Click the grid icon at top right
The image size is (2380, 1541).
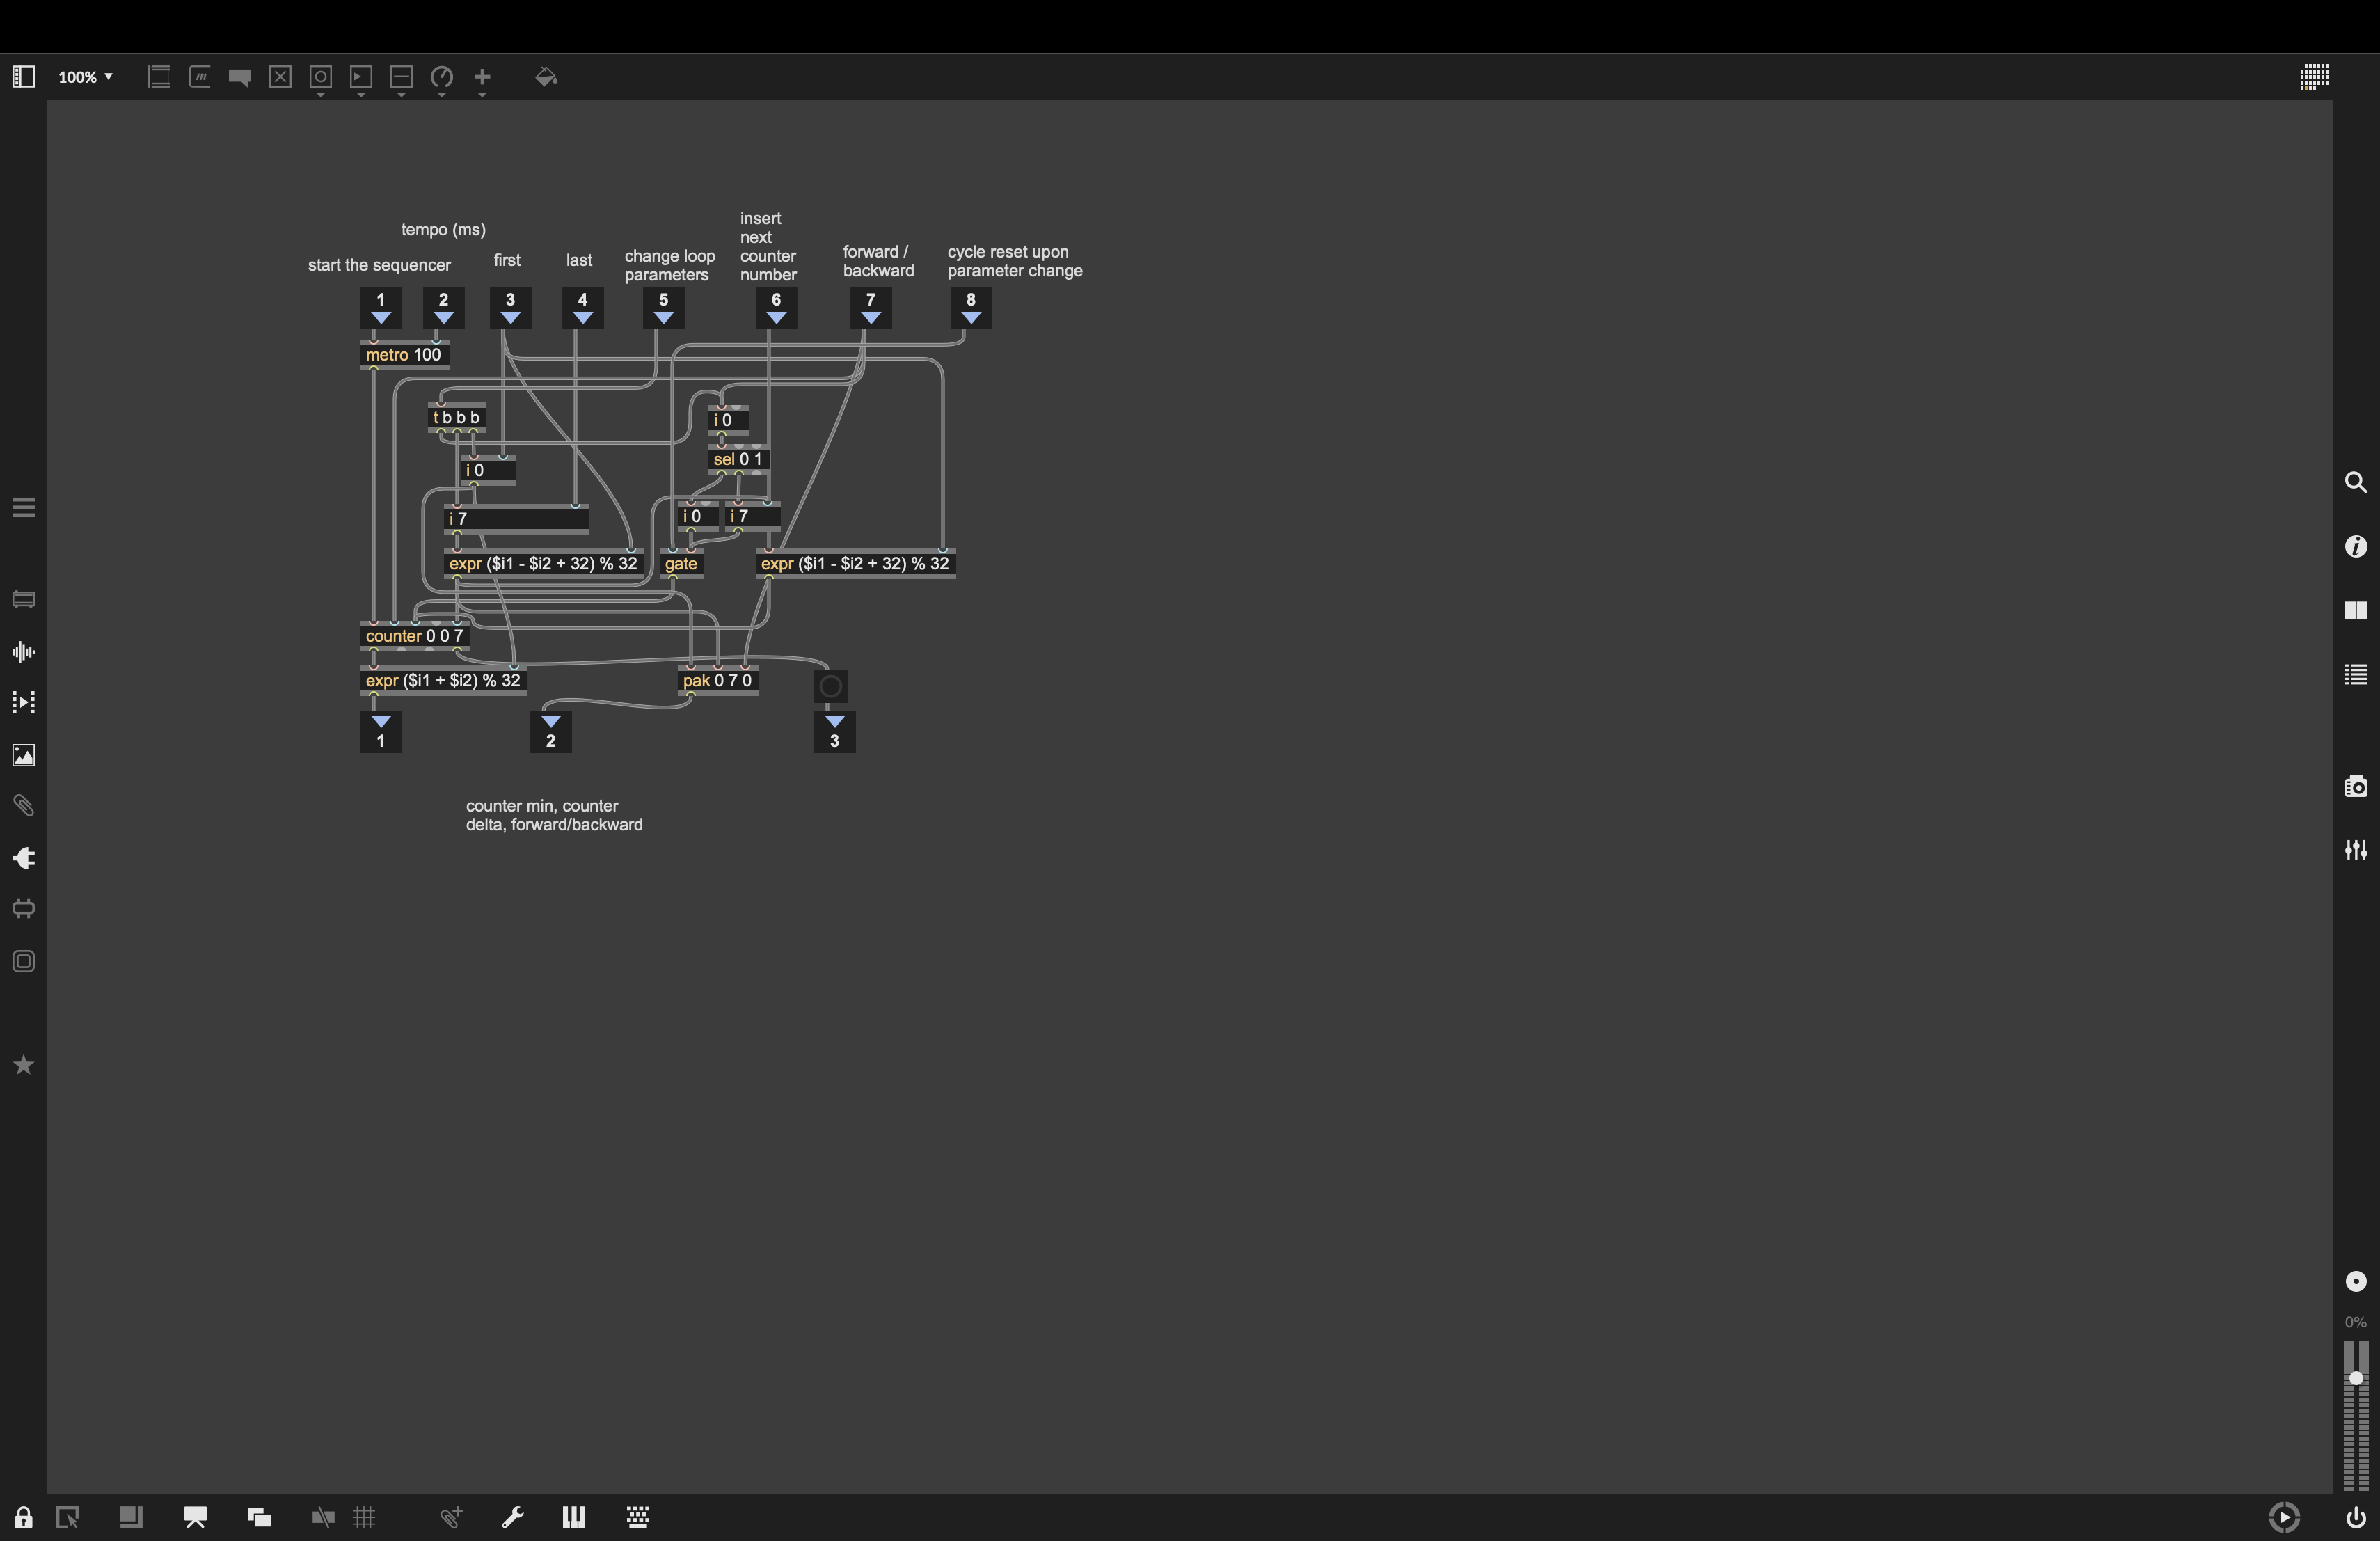(2314, 77)
